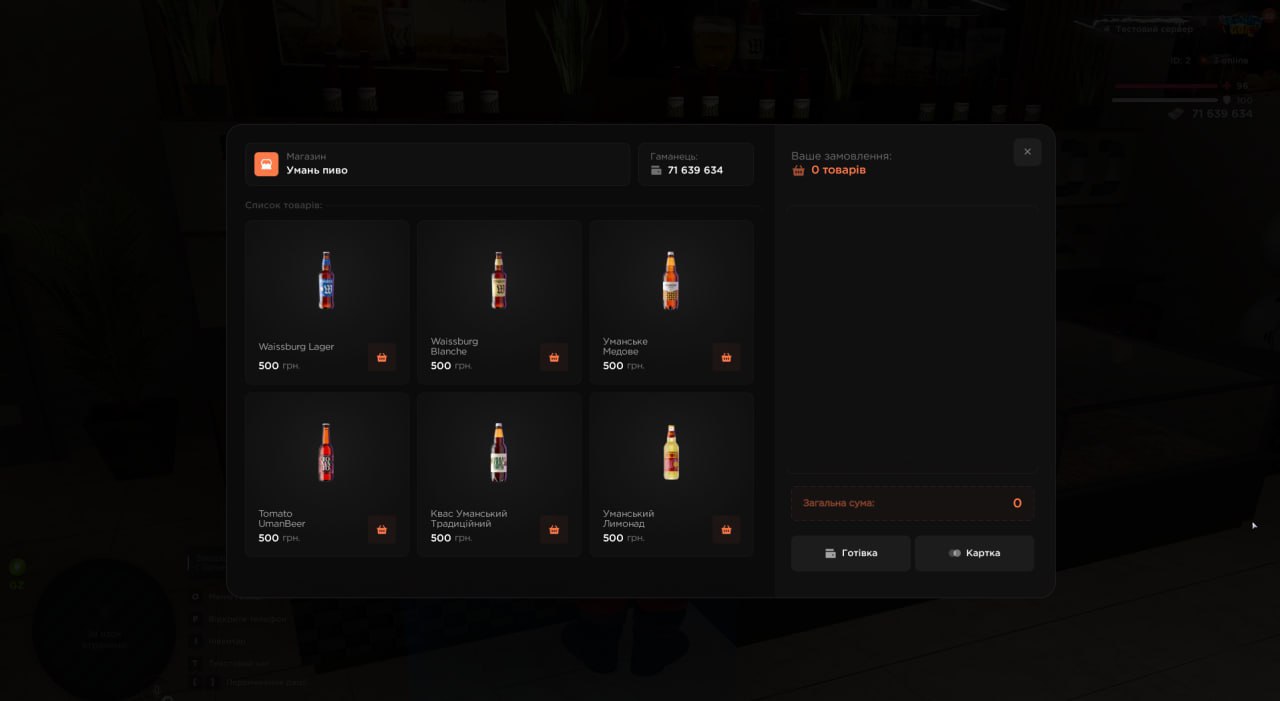Viewport: 1280px width, 701px height.
Task: Close the shop window with the X
Action: coord(1027,152)
